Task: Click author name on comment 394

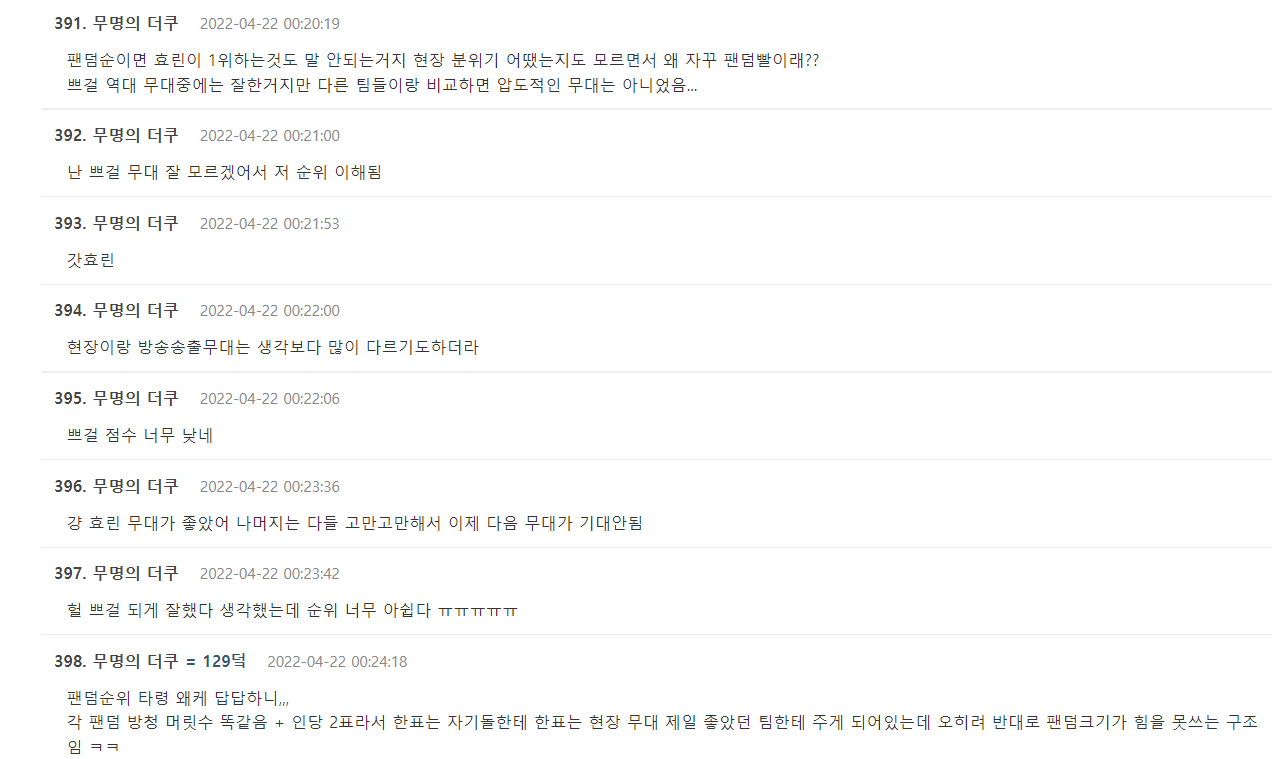Action: (x=135, y=310)
